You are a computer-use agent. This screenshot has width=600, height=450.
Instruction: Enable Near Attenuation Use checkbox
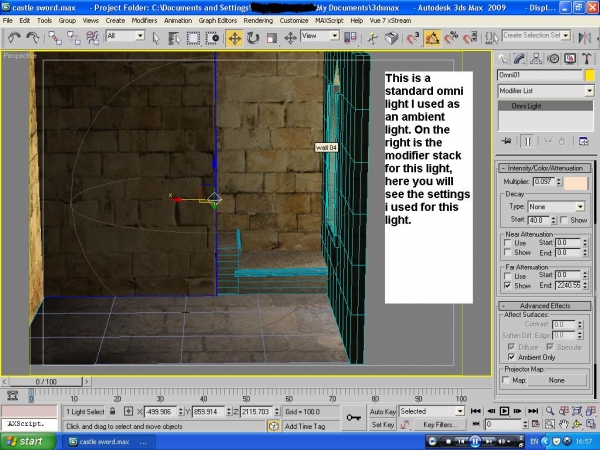point(508,243)
